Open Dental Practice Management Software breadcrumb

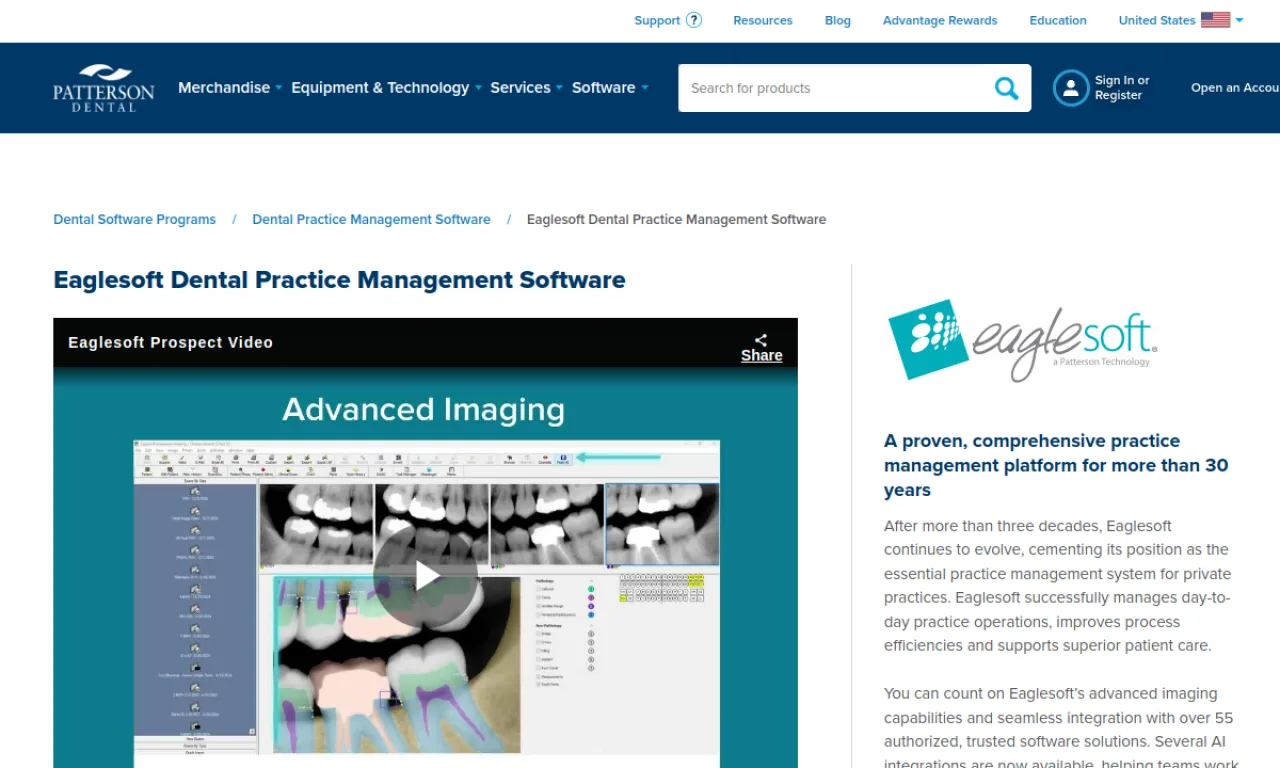click(371, 219)
